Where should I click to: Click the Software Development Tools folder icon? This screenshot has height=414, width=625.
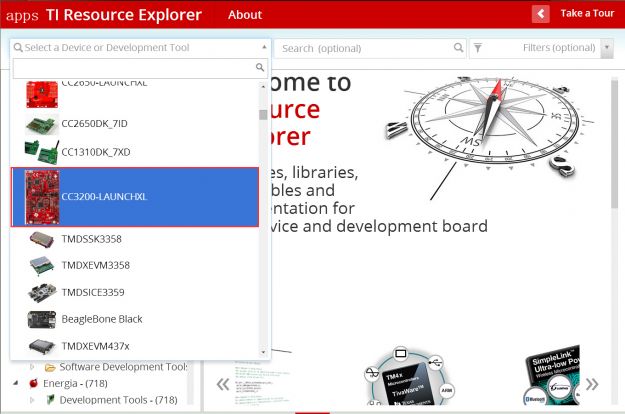50,367
